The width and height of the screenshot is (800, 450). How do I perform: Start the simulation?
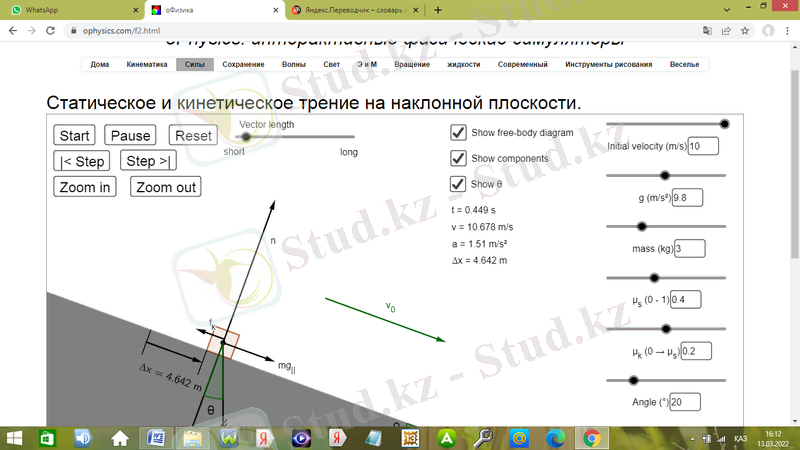pos(74,136)
